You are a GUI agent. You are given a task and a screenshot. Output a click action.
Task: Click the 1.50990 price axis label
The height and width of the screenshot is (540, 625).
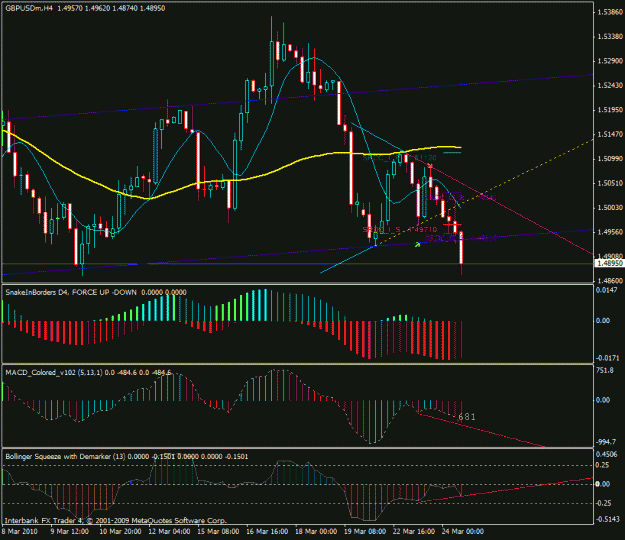[x=610, y=159]
